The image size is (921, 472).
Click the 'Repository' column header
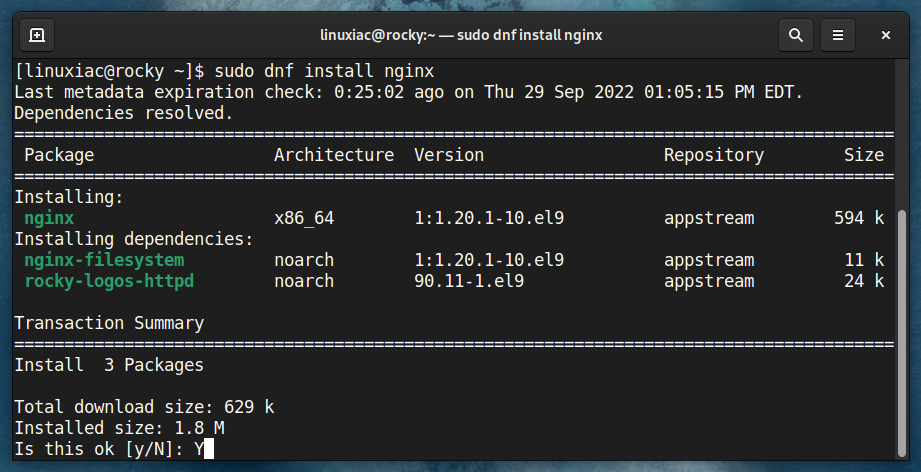[x=714, y=155]
